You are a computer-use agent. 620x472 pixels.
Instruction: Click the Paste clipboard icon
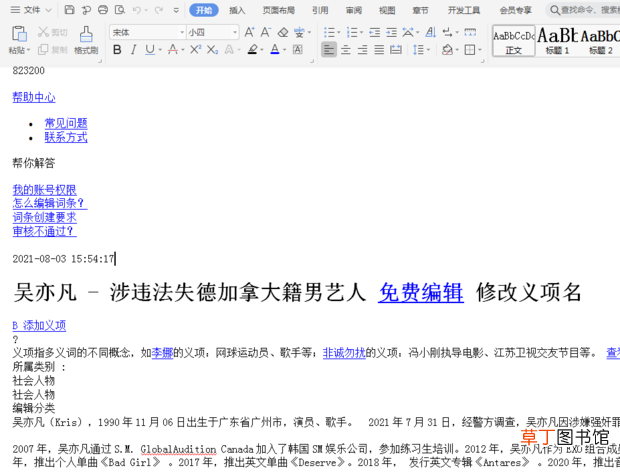pyautogui.click(x=19, y=34)
